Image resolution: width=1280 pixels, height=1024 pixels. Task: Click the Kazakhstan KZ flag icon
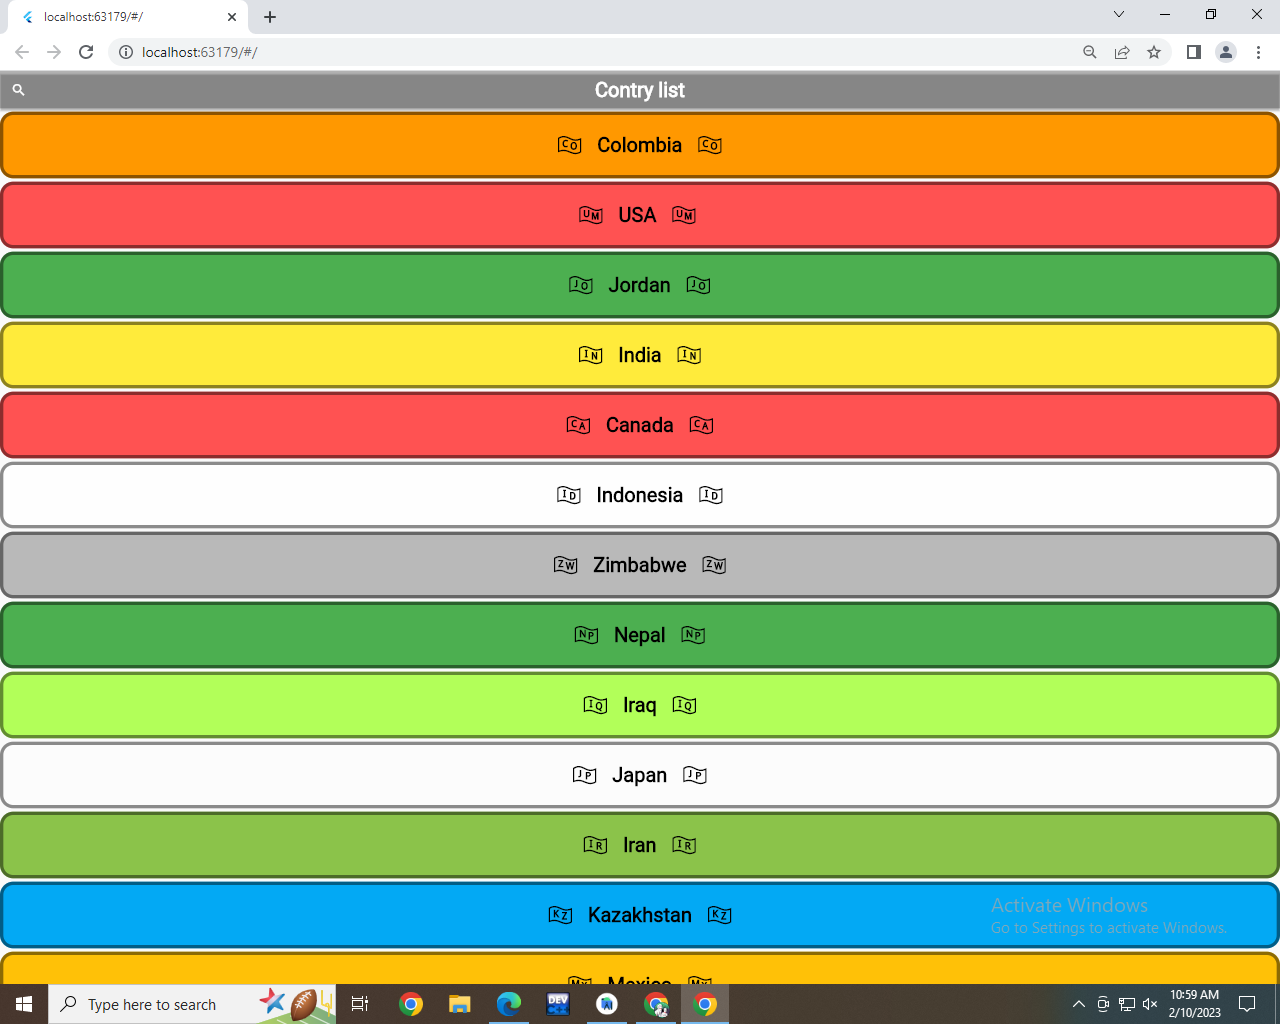click(560, 914)
